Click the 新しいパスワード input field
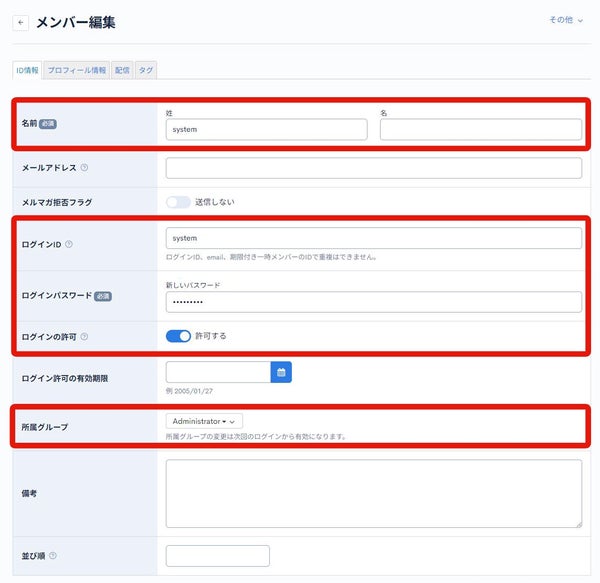 pyautogui.click(x=374, y=302)
